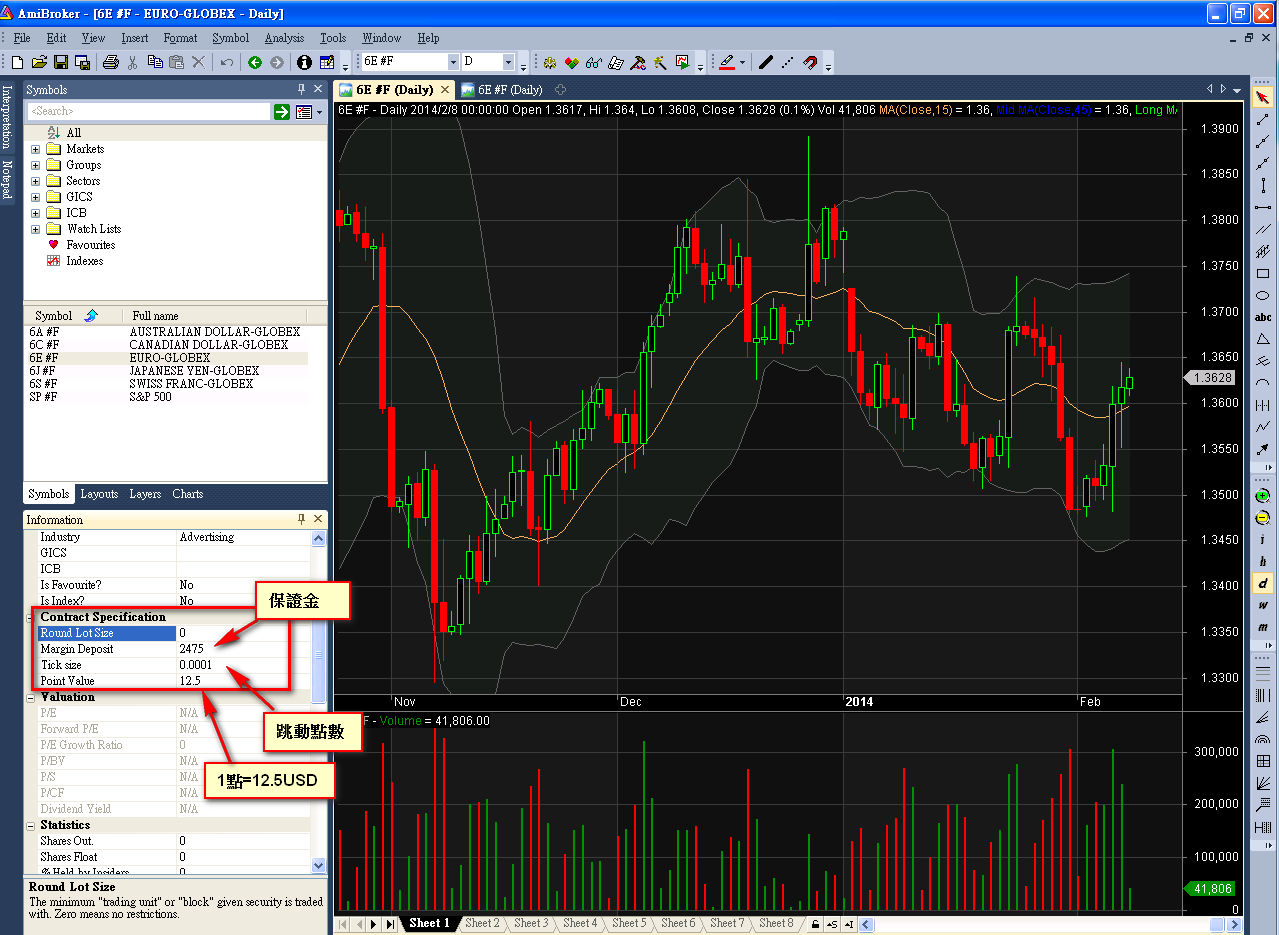Close the Symbols panel

click(x=319, y=89)
